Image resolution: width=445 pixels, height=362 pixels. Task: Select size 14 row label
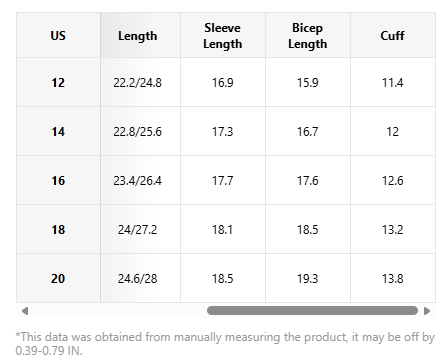pyautogui.click(x=58, y=131)
